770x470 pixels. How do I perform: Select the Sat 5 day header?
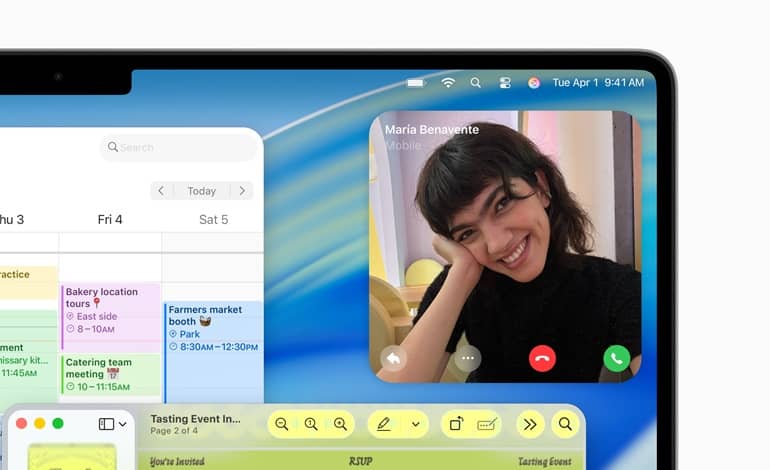click(214, 220)
